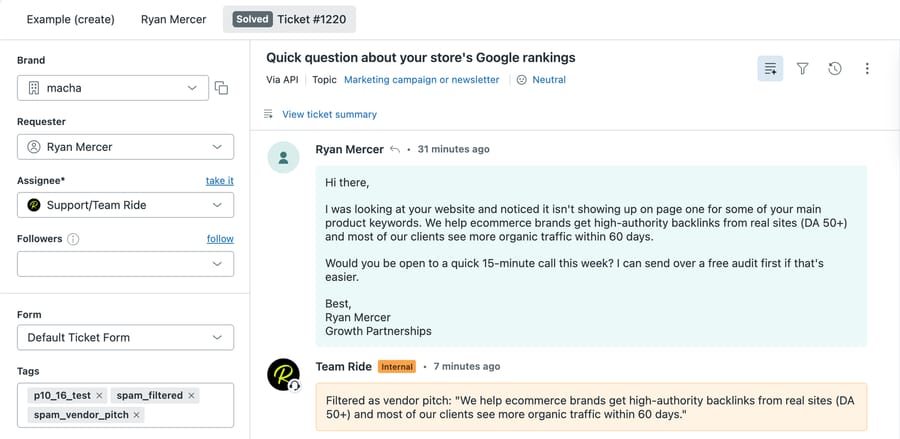Expand the empty Followers dropdown
900x439 pixels.
[126, 264]
